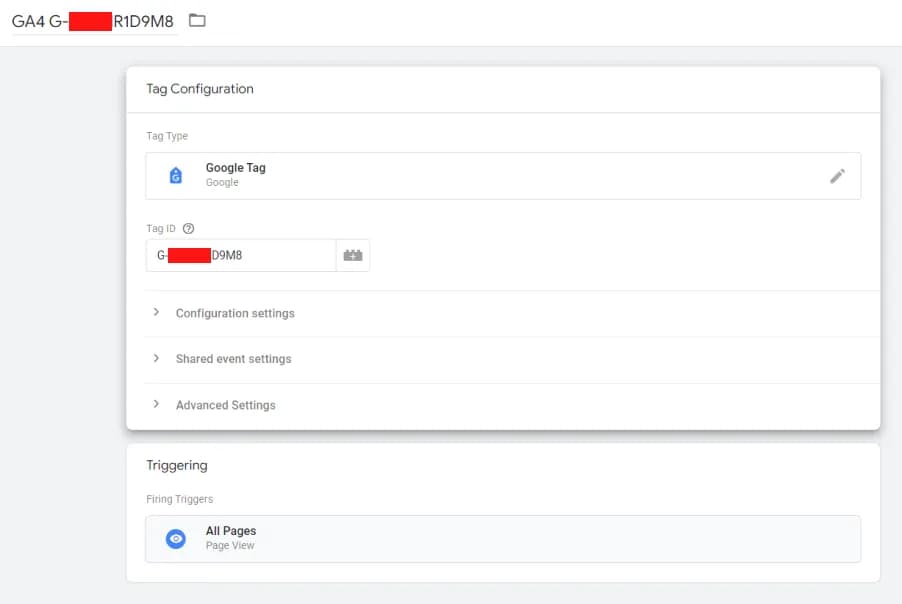Select the blue Google Tag icon
This screenshot has width=902, height=604.
point(176,175)
